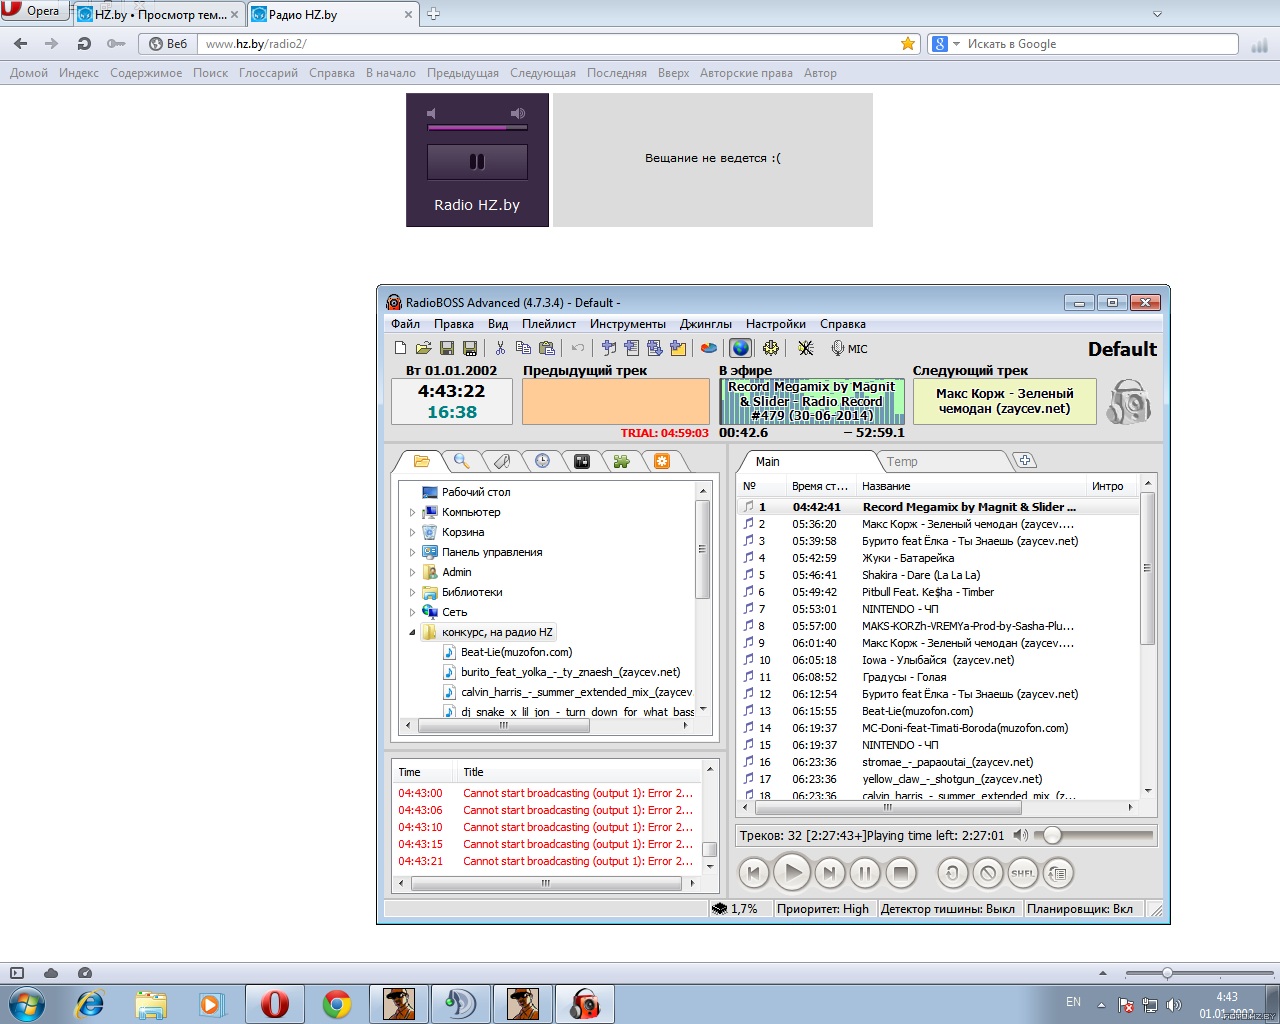
Task: Pause the Radio HZ.by web player
Action: [x=477, y=162]
